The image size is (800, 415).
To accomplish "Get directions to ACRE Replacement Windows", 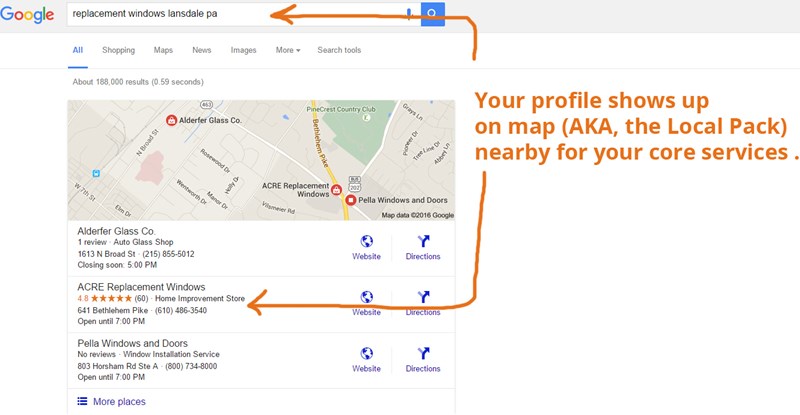I will [422, 298].
